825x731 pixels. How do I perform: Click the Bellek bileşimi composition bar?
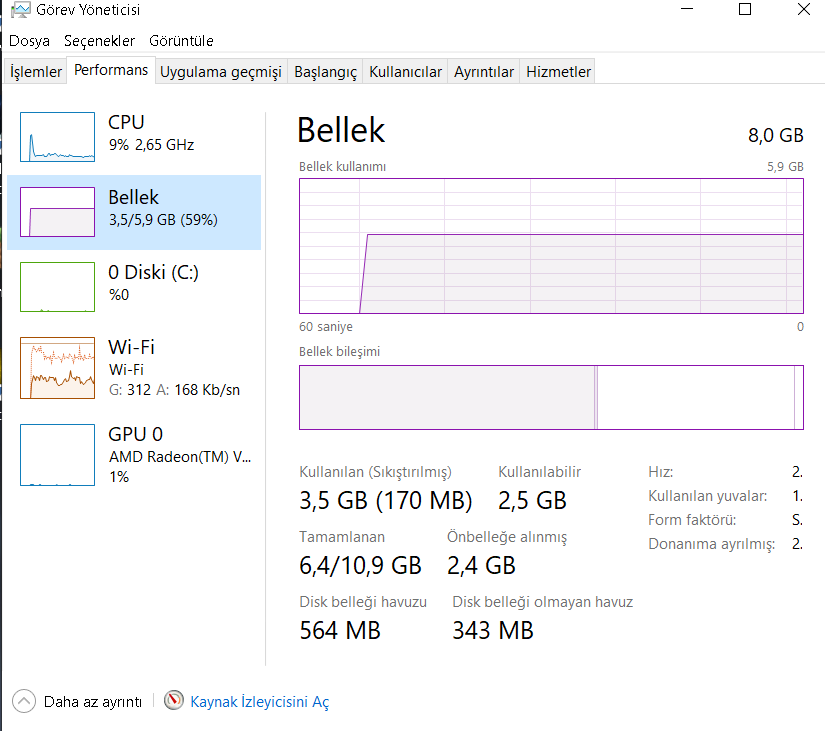[x=551, y=397]
